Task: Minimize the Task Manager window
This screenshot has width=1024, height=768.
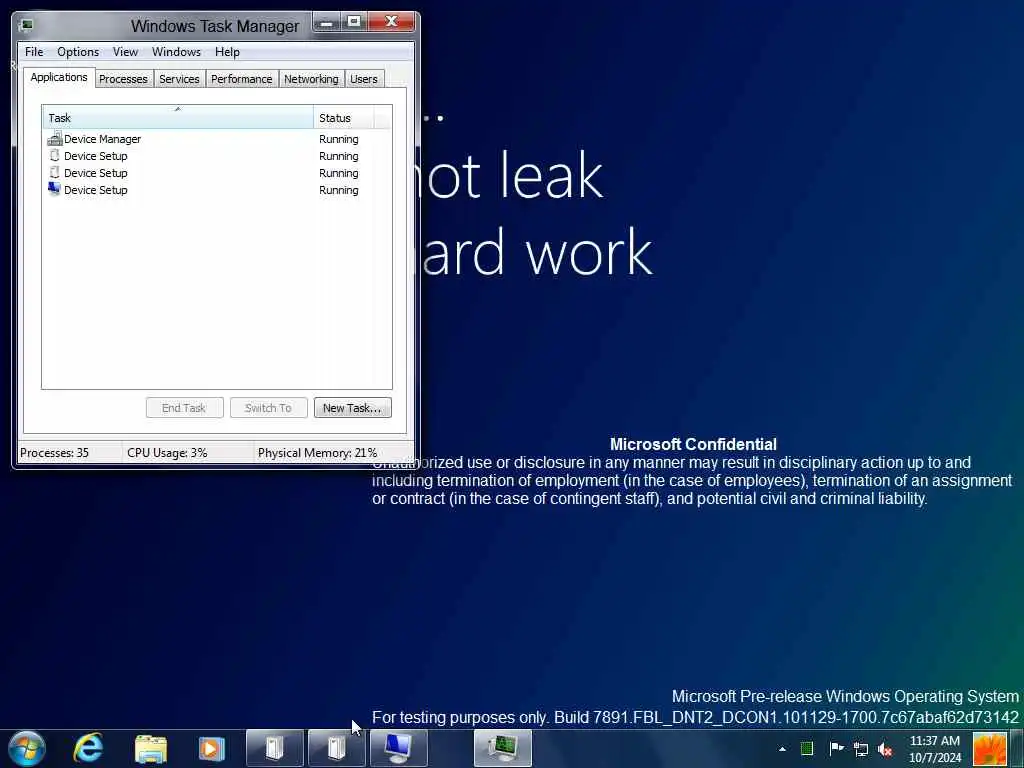Action: click(327, 22)
